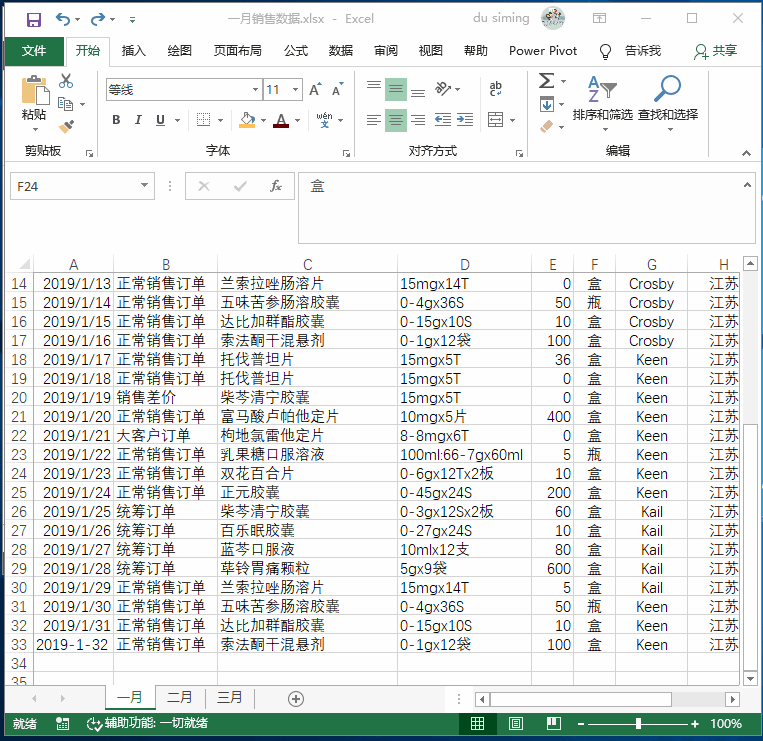Click the AutoSum sigma icon
The height and width of the screenshot is (741, 763).
point(546,81)
